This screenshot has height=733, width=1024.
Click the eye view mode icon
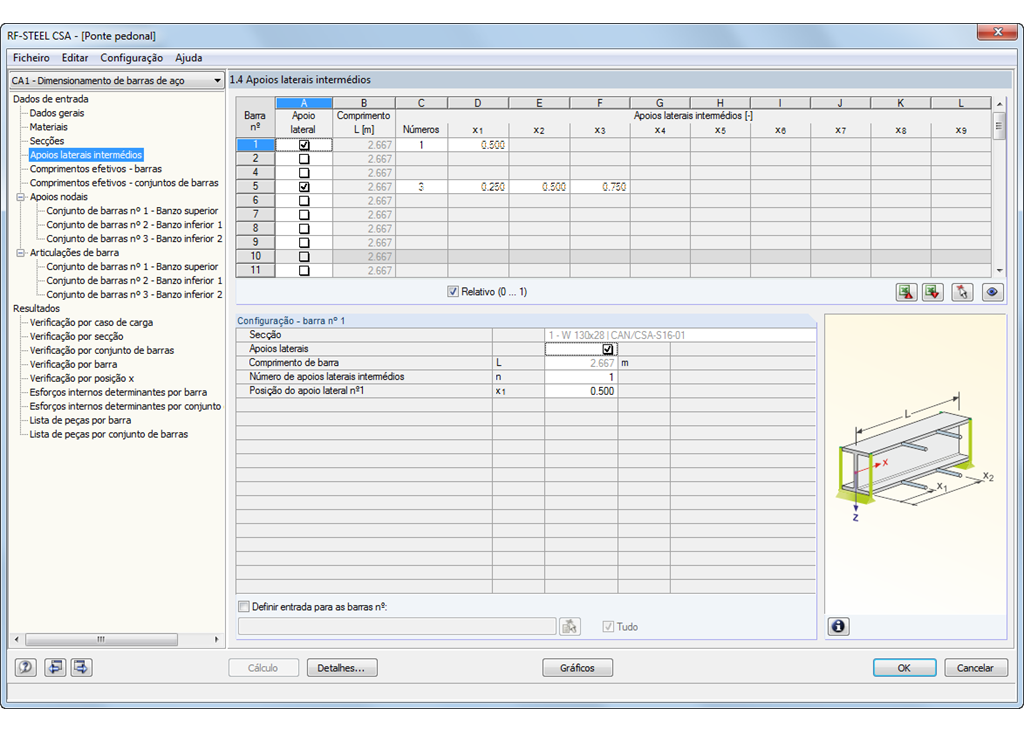(x=992, y=292)
